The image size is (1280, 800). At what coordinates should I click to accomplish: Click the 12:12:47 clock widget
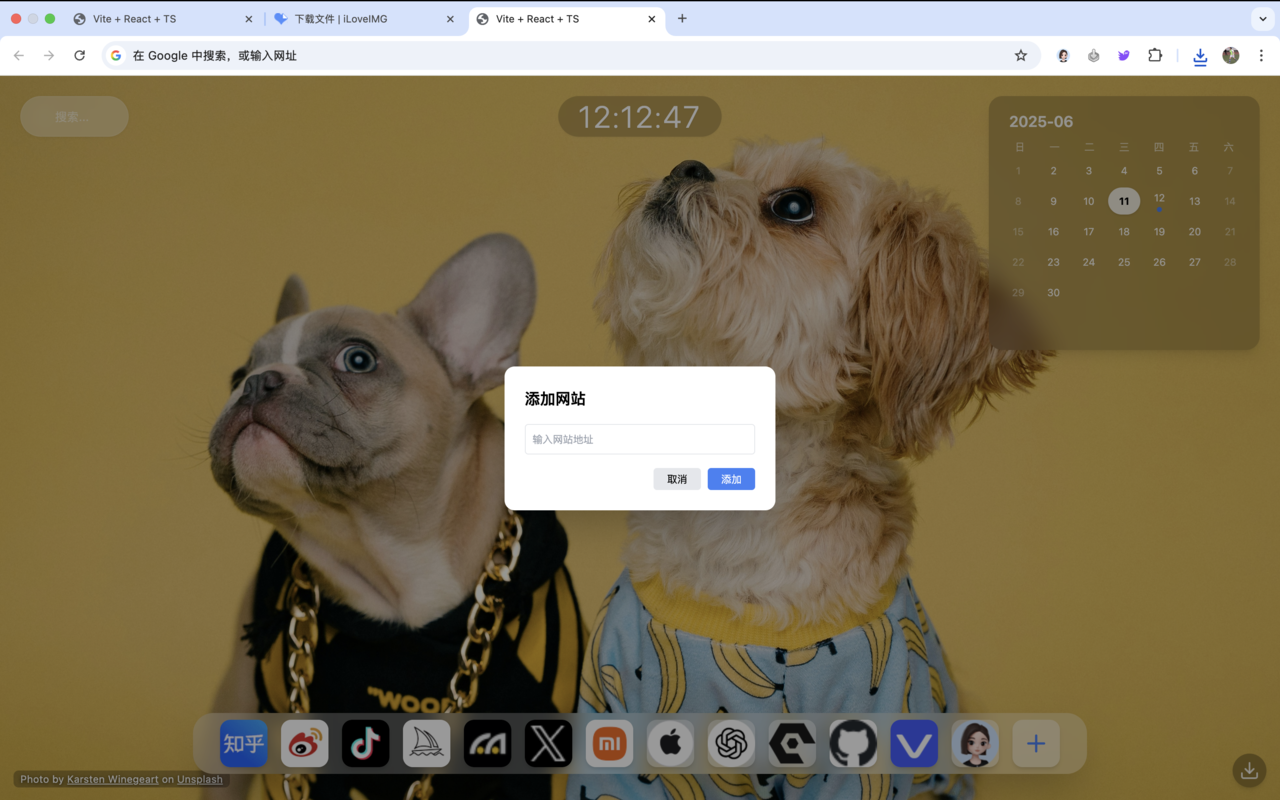639,117
